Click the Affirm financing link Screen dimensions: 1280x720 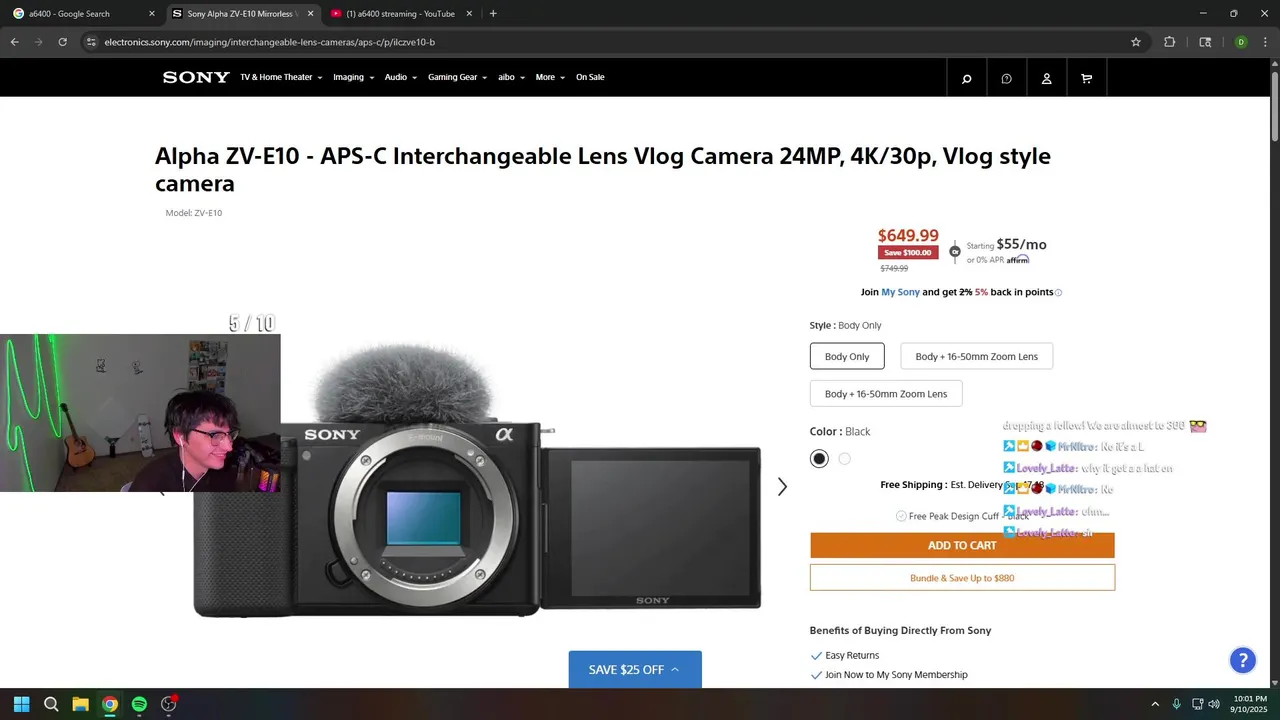pyautogui.click(x=1018, y=260)
